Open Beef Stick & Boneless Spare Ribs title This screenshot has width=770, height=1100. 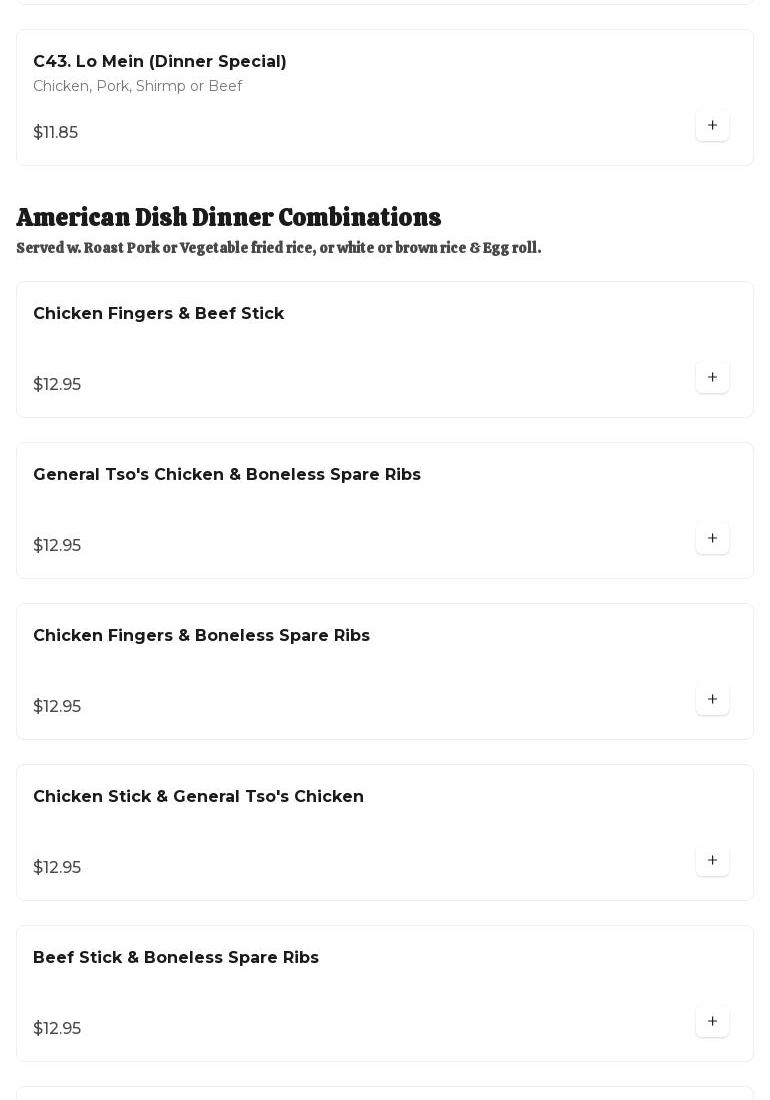point(176,958)
